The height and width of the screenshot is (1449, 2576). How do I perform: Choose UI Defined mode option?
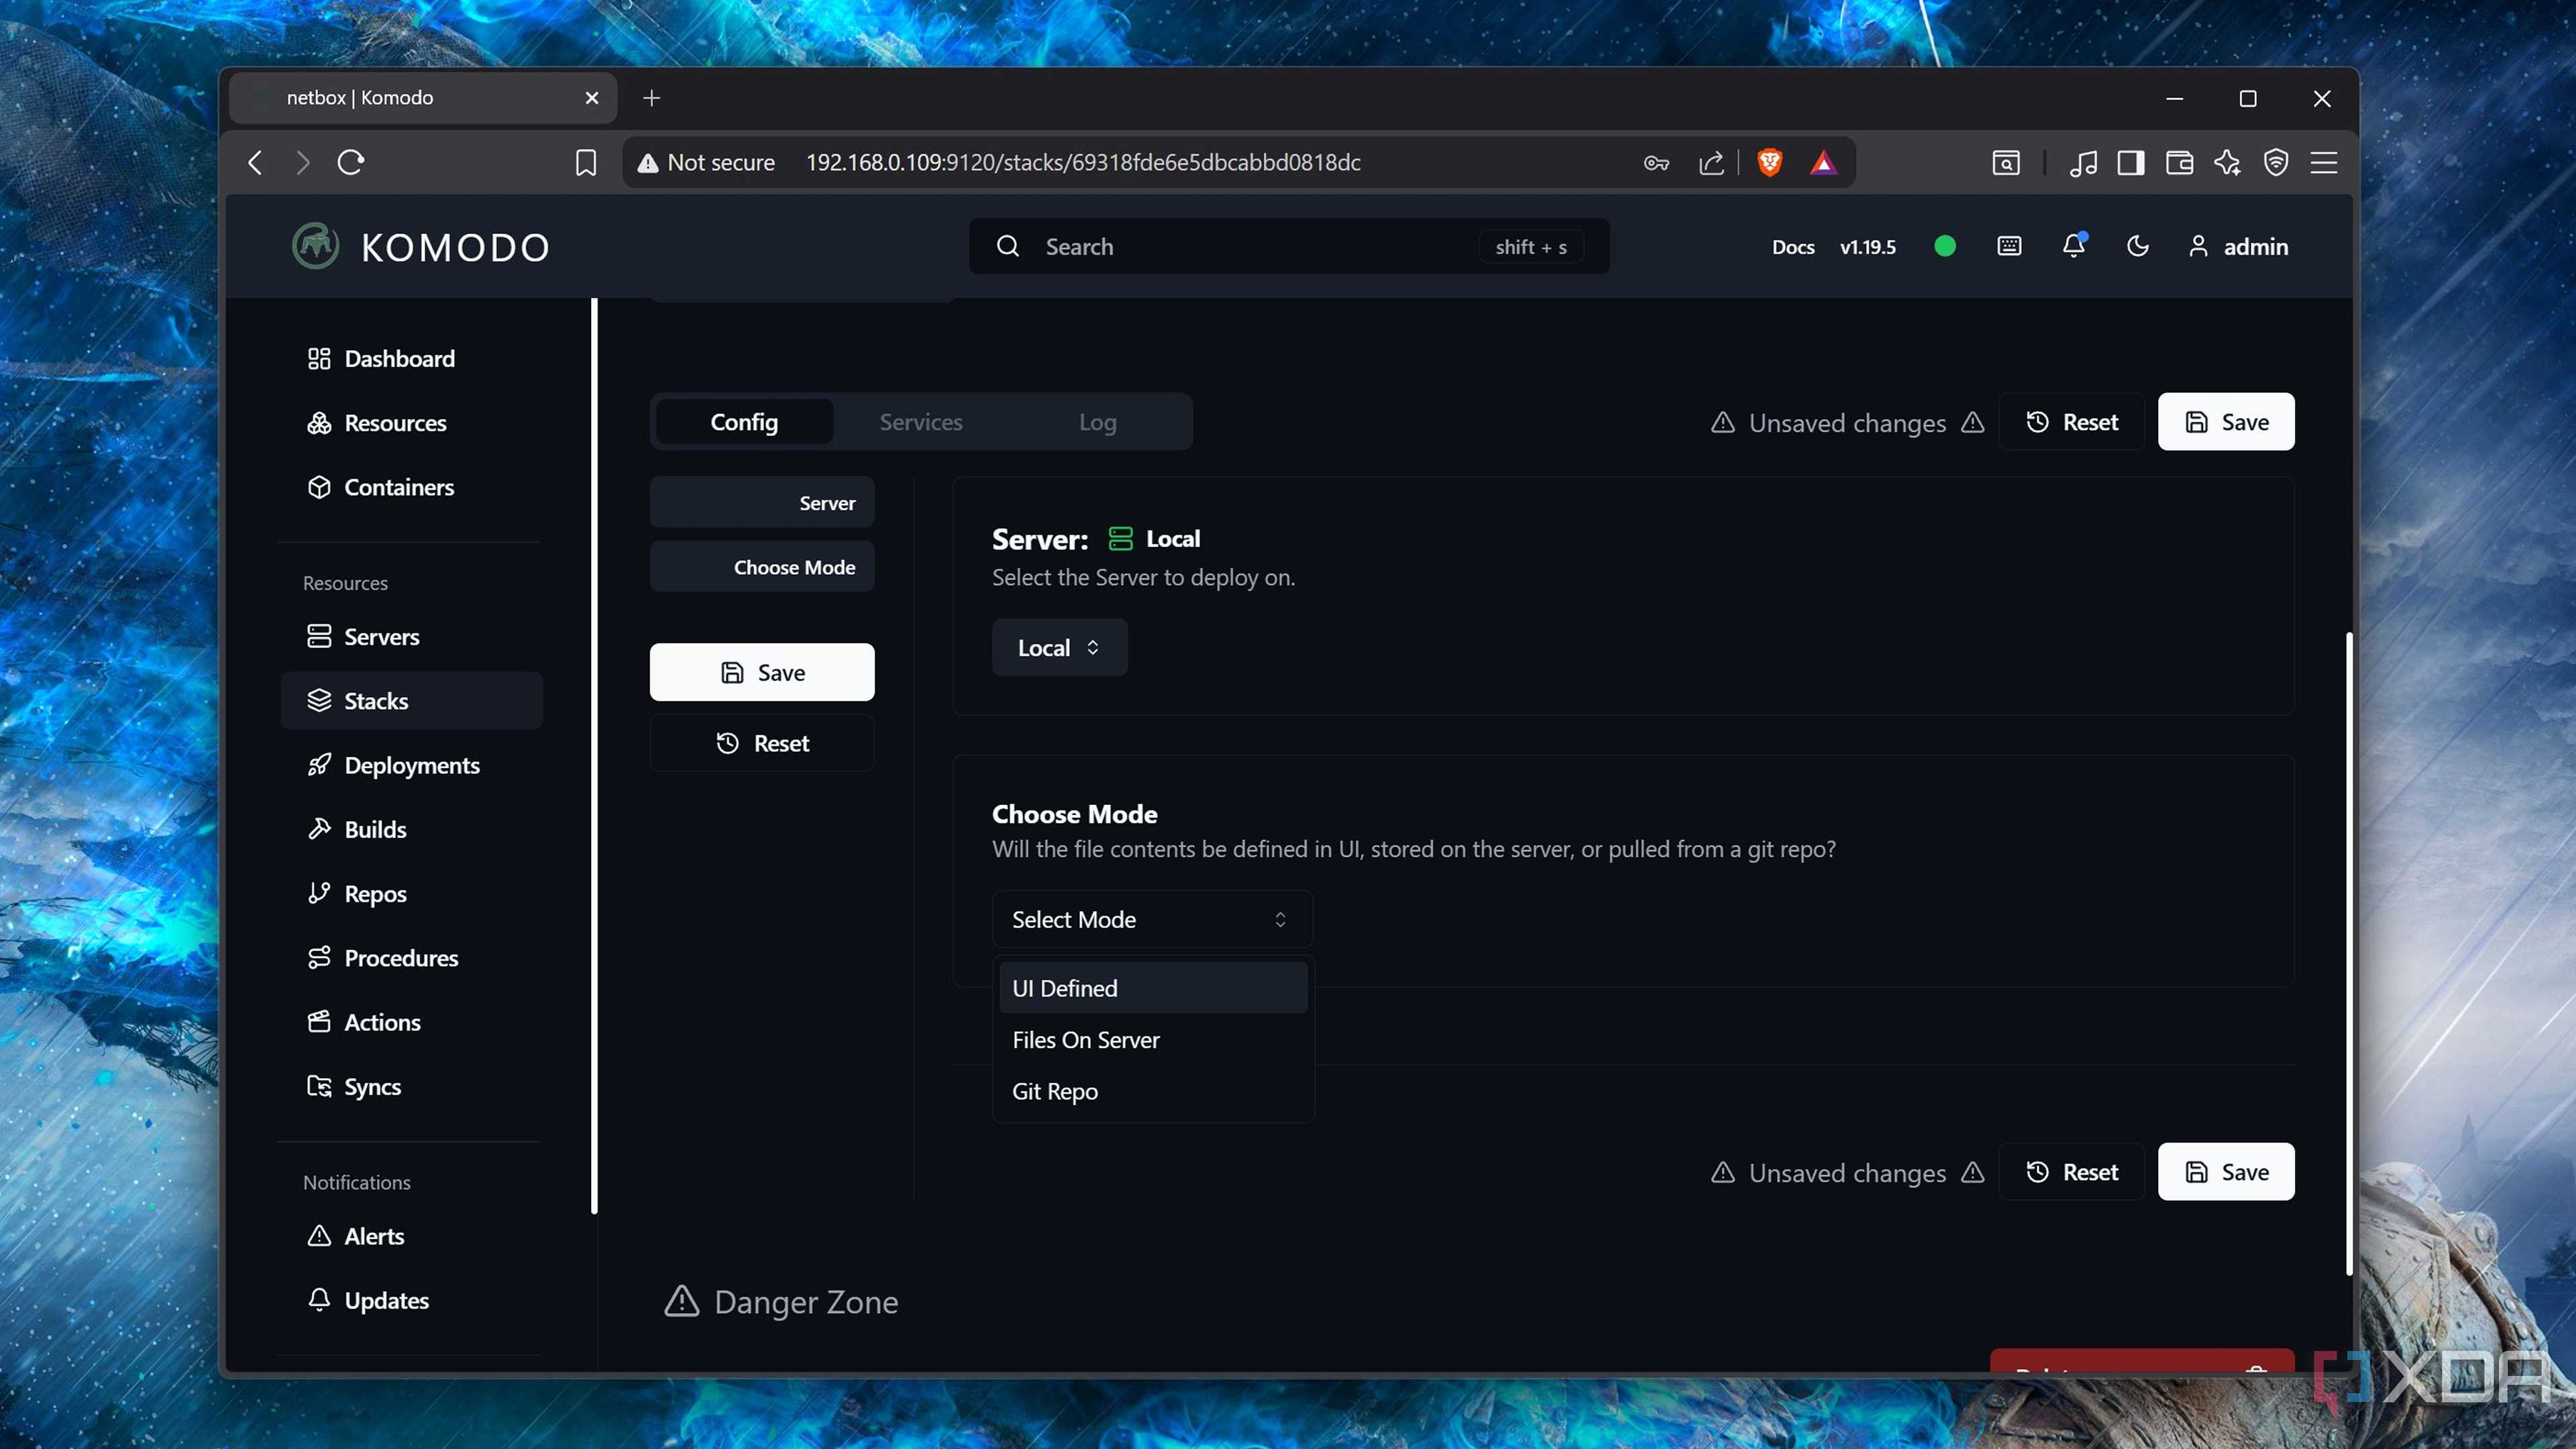coord(1153,988)
